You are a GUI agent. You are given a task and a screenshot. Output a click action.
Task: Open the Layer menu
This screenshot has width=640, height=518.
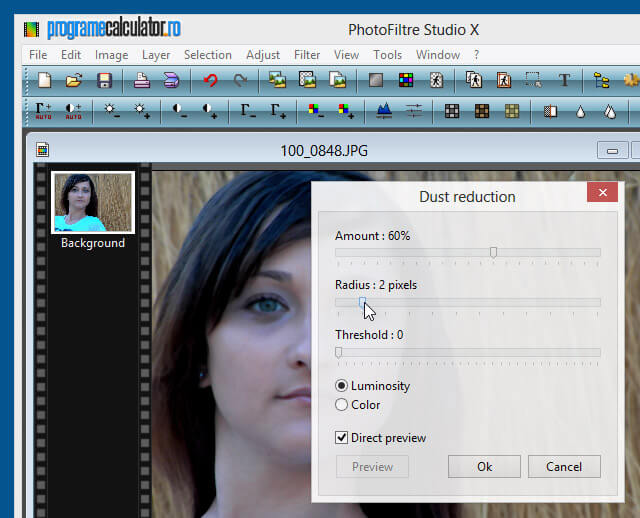point(156,55)
